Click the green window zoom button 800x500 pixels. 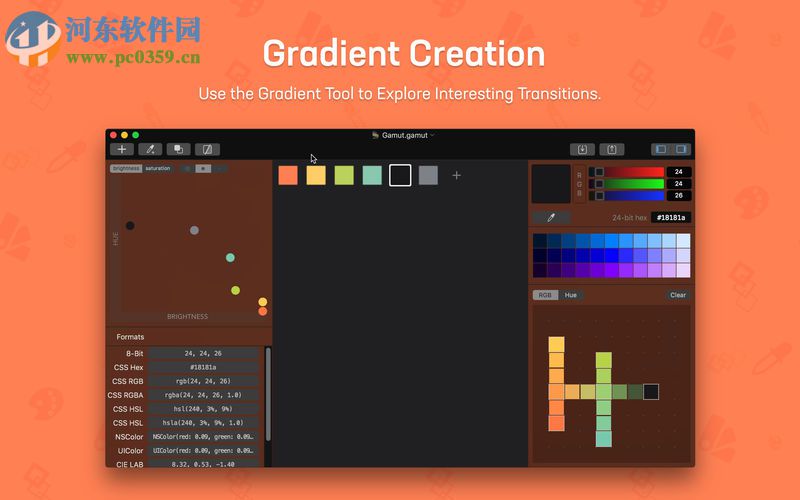tap(136, 135)
